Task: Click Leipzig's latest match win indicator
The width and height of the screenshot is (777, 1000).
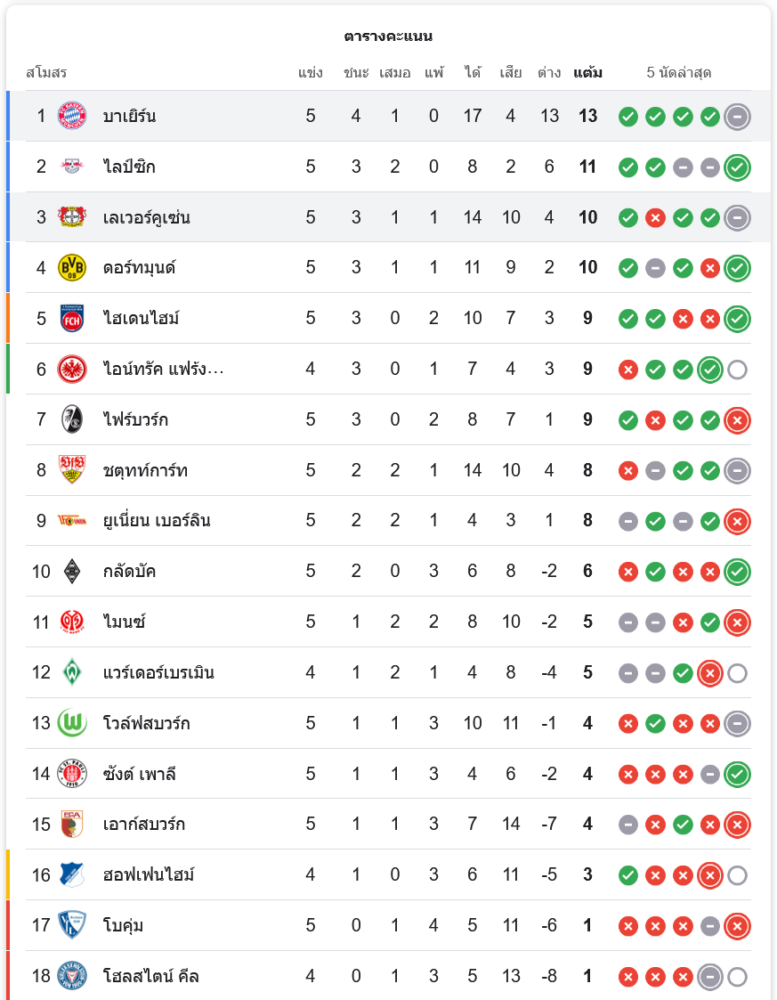Action: point(737,167)
